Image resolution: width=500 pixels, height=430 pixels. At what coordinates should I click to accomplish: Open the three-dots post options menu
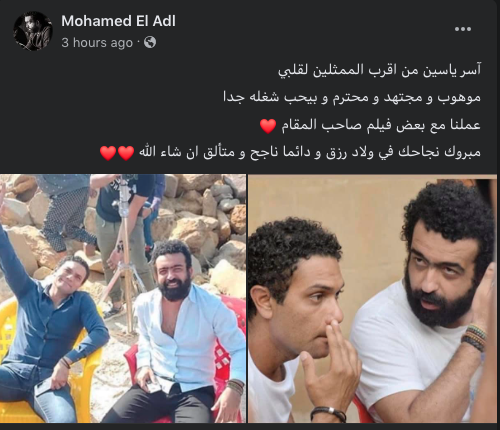pos(463,29)
